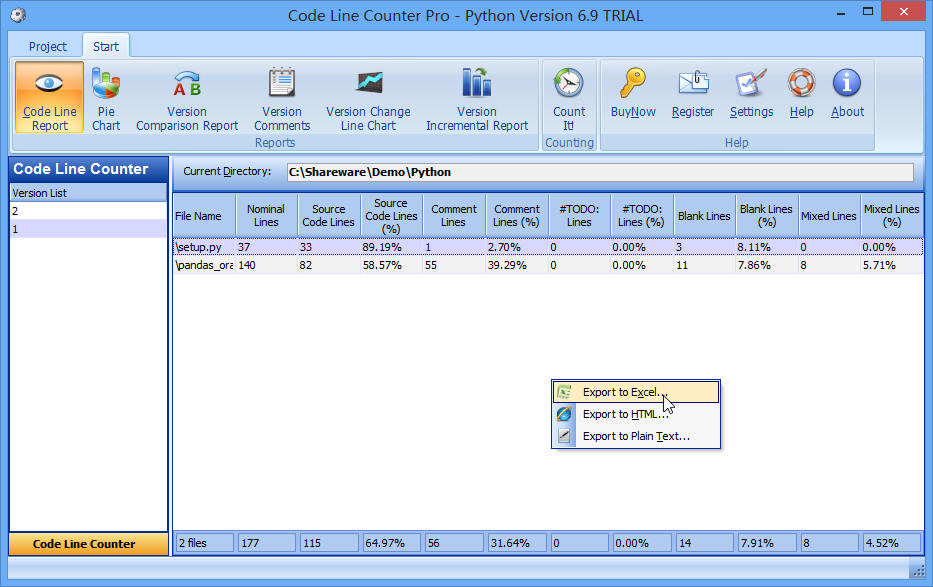
Task: Select the \pandas_ora file row
Action: click(x=548, y=265)
